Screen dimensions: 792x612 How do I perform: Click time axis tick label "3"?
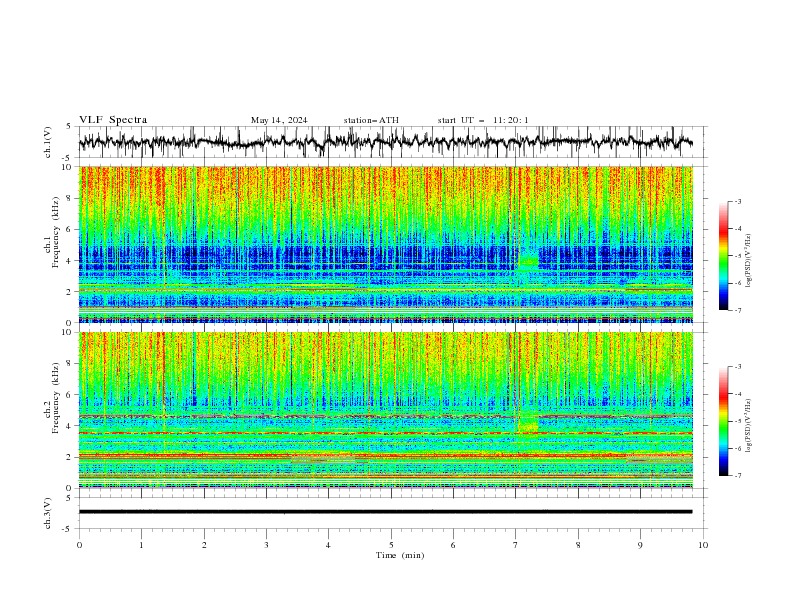tap(266, 545)
